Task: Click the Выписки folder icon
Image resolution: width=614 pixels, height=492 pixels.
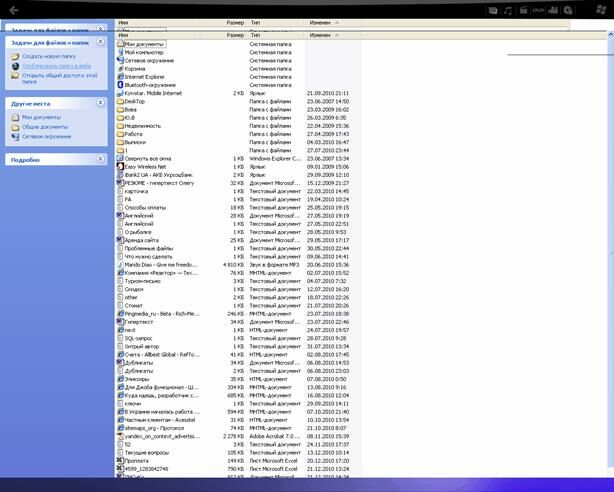Action: (120, 142)
